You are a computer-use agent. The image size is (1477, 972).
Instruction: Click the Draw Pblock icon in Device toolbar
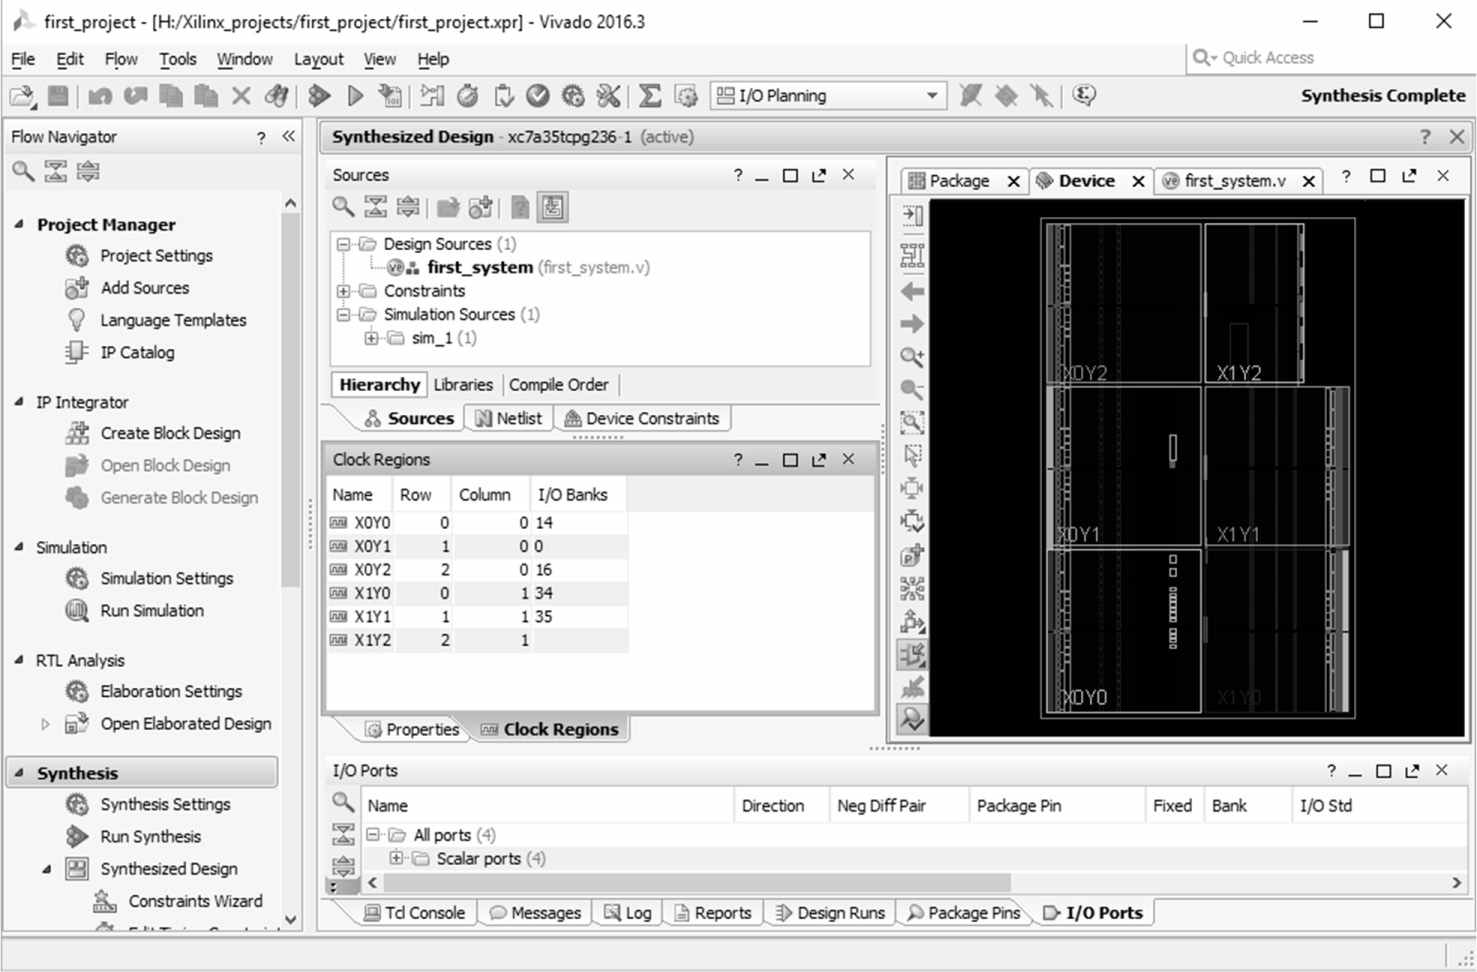pyautogui.click(x=912, y=555)
